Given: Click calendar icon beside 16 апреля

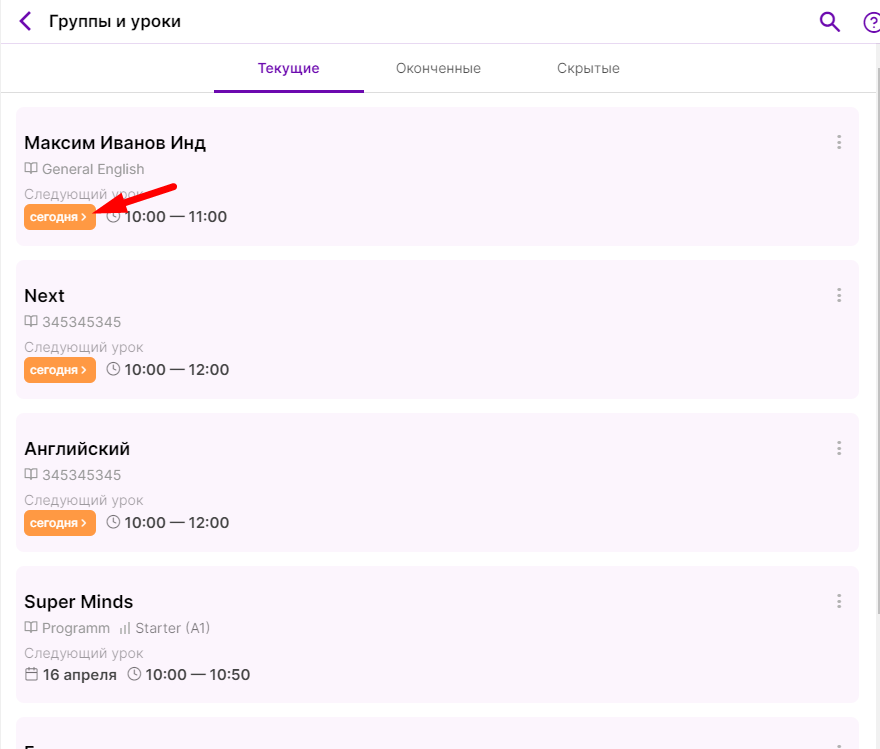Looking at the screenshot, I should point(31,674).
